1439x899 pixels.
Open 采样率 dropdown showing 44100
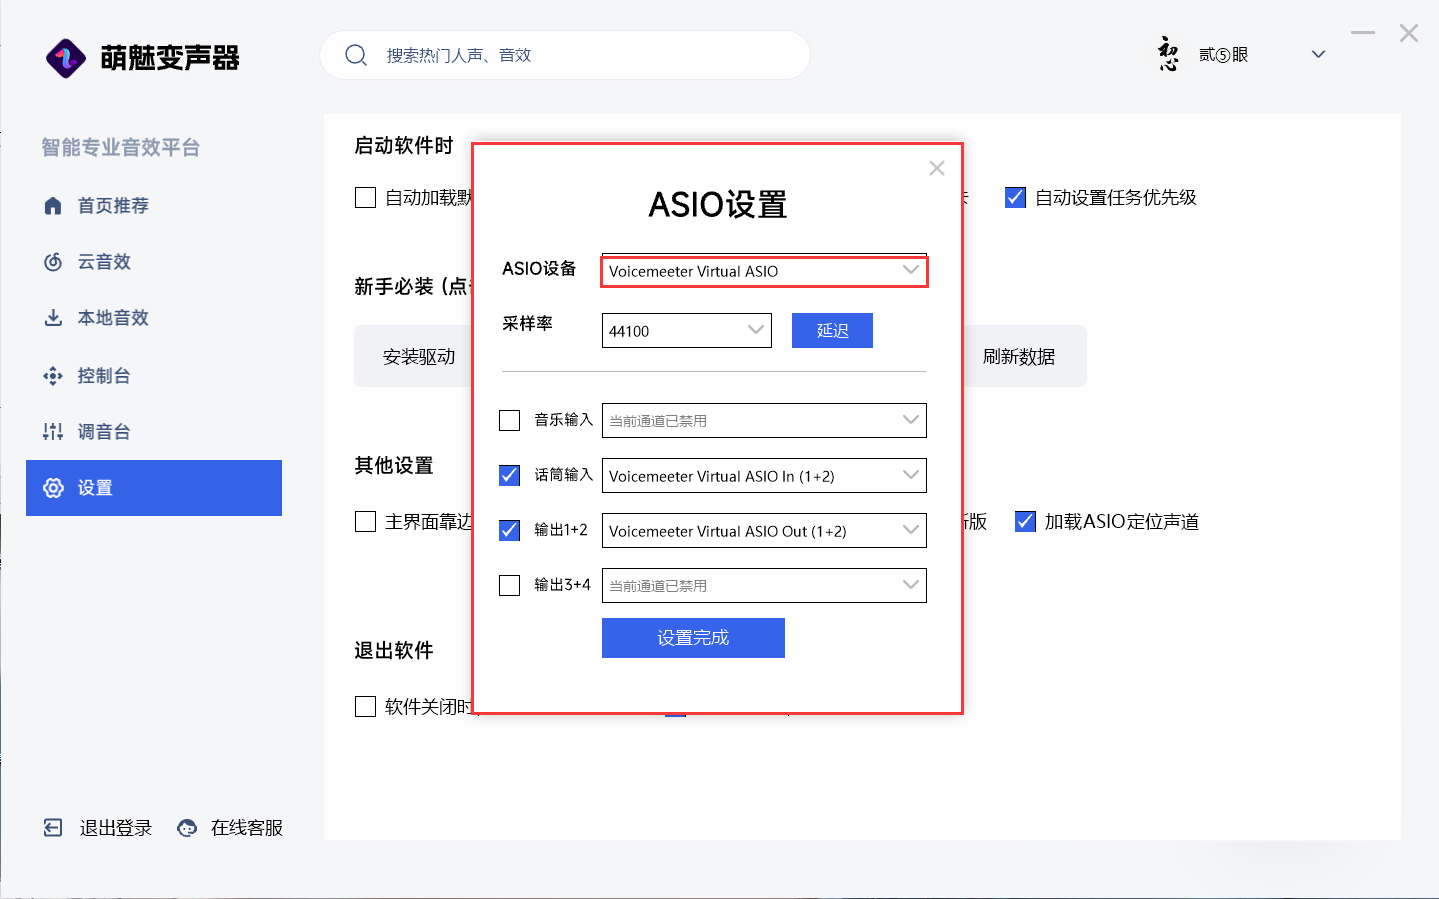click(x=687, y=331)
